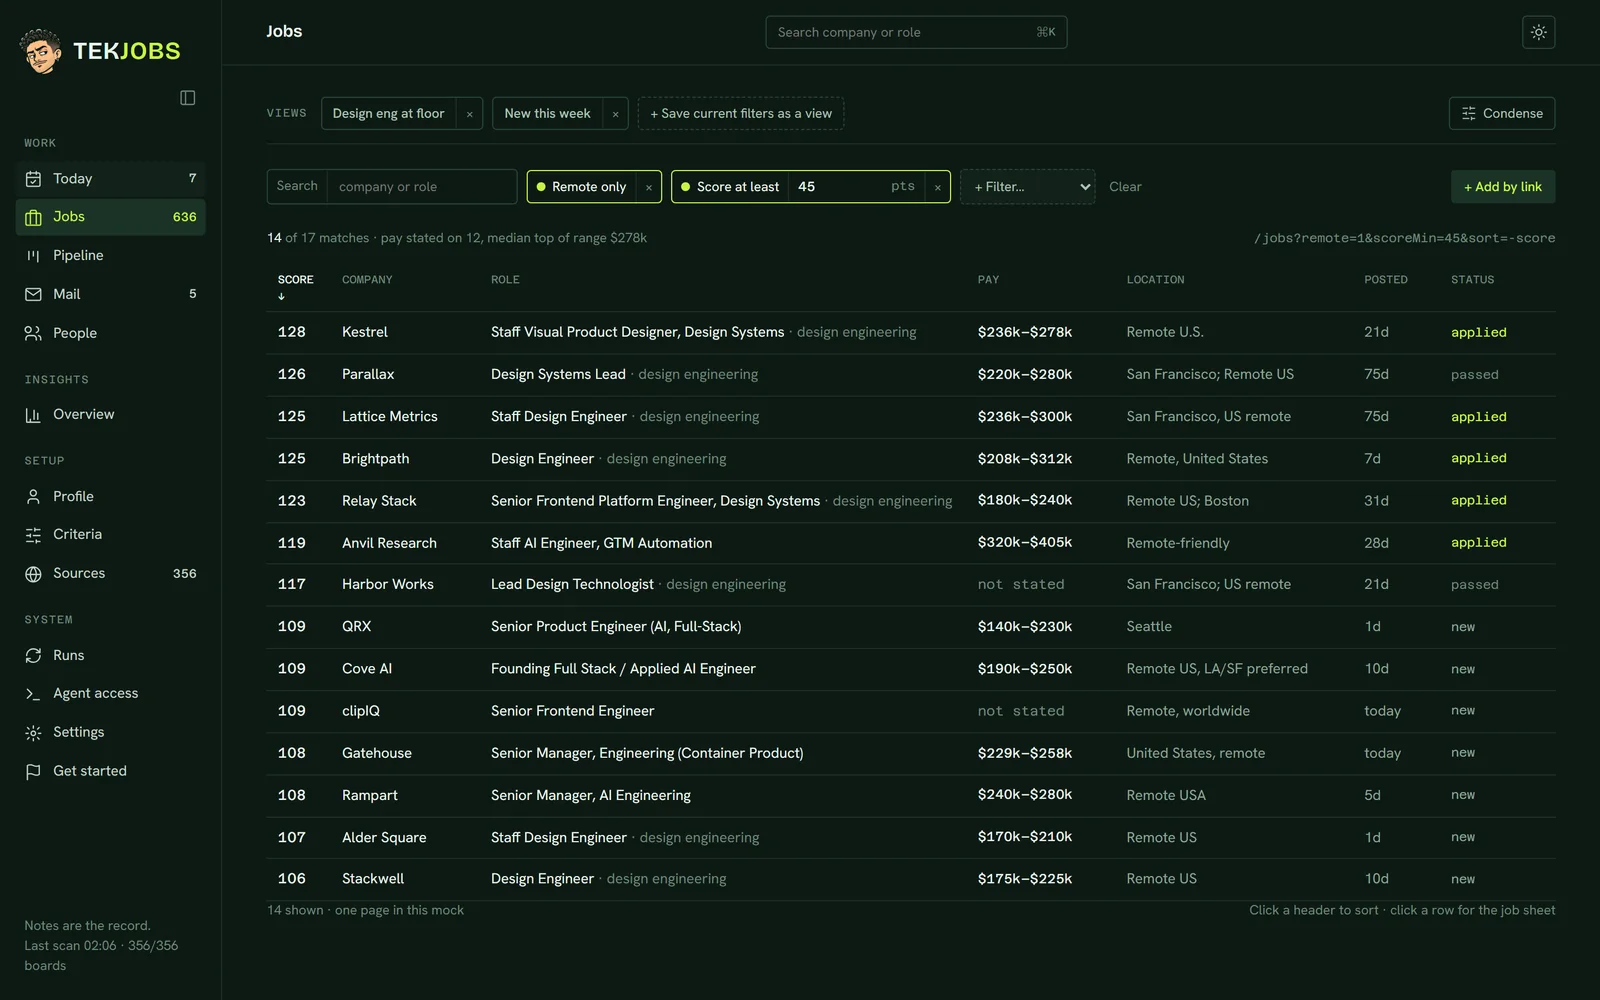Toggle the Remote only filter
Viewport: 1600px width, 1000px height.
pyautogui.click(x=581, y=187)
